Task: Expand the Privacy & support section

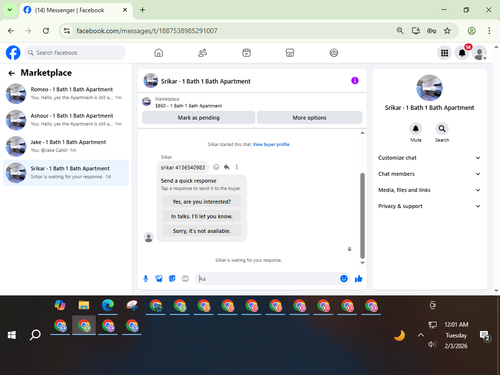Action: (429, 206)
